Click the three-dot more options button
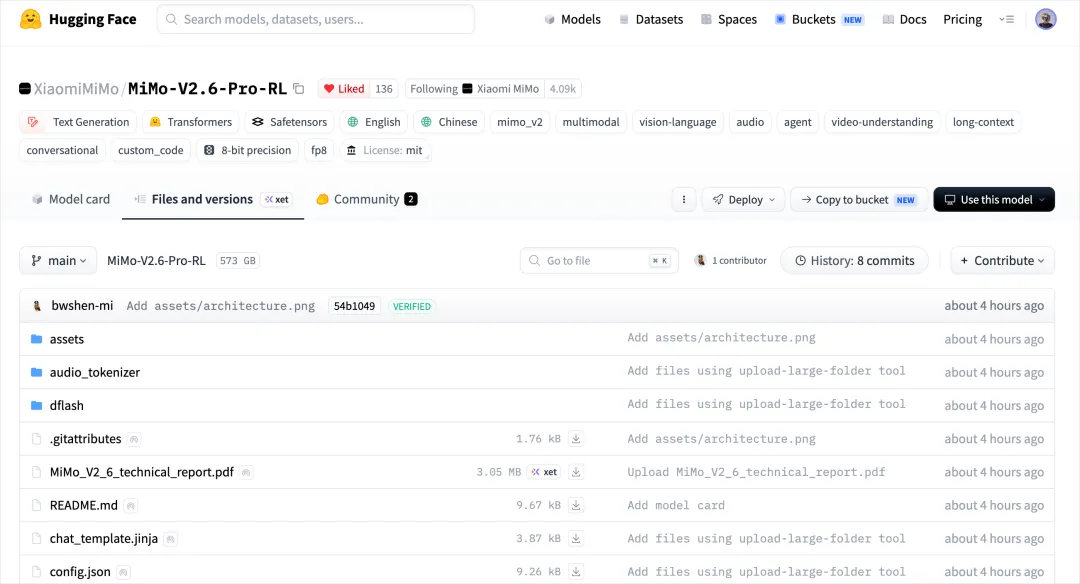This screenshot has width=1080, height=584. point(684,200)
